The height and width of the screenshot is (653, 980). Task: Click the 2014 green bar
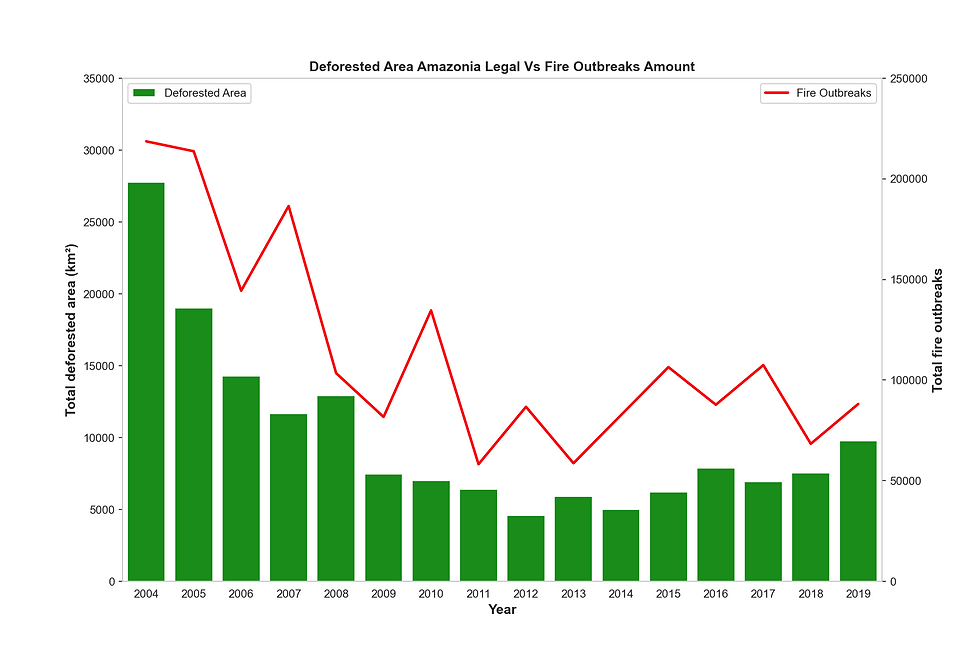(621, 546)
